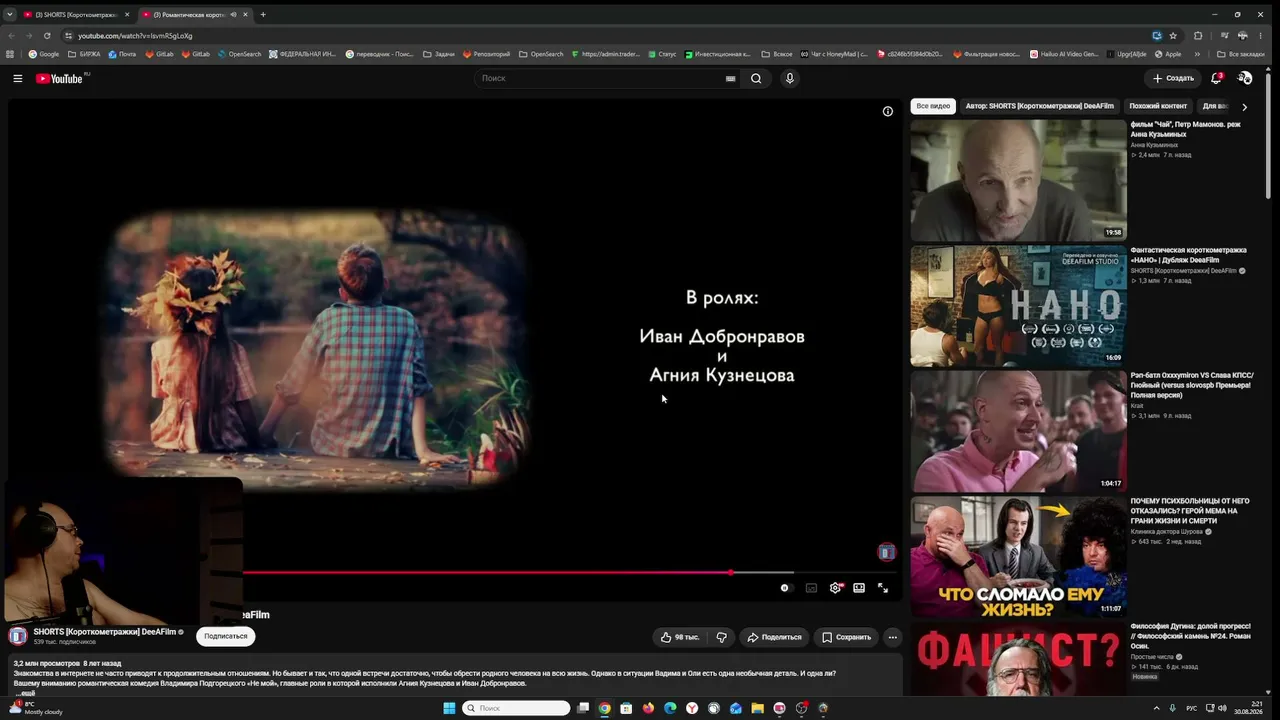The height and width of the screenshot is (720, 1280).
Task: Open browser extensions puzzle icon
Action: pyautogui.click(x=1198, y=36)
